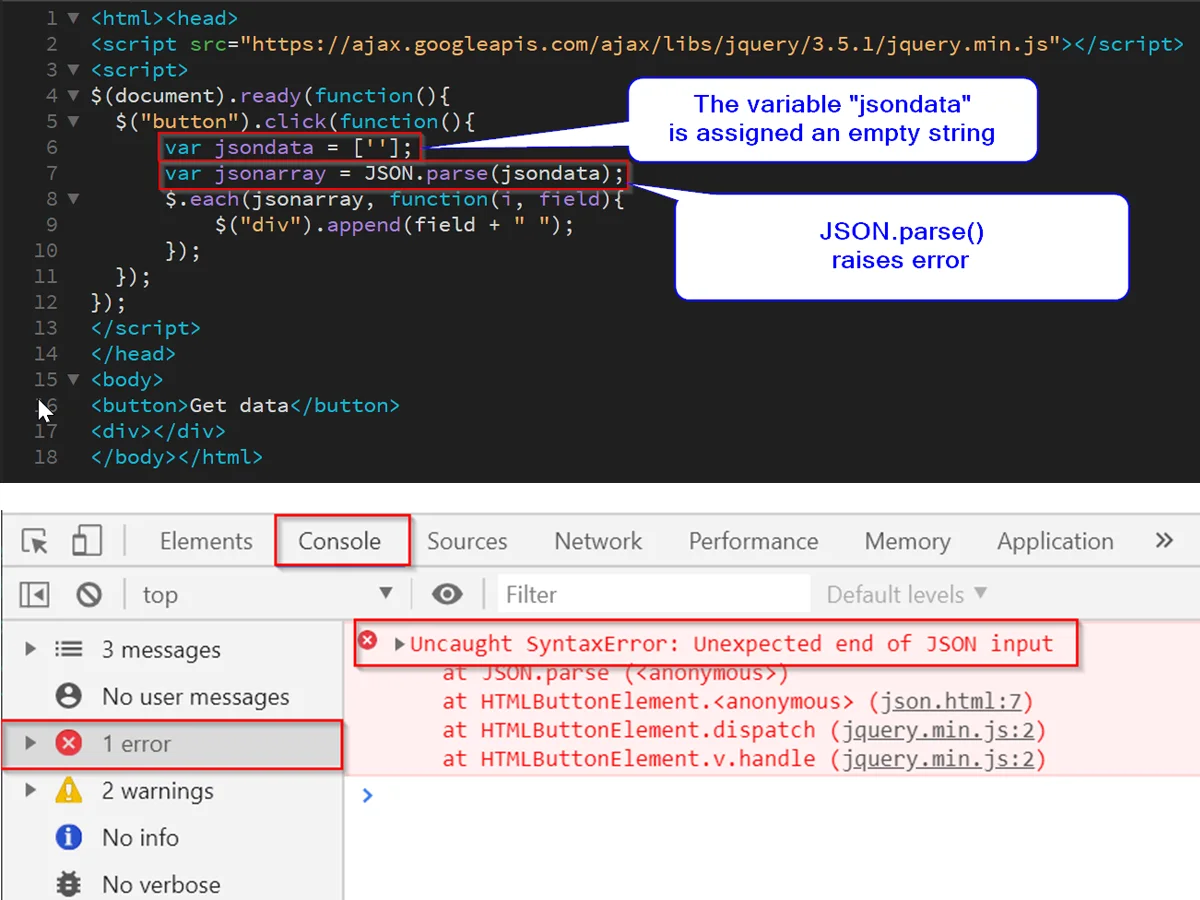Open the Memory tab
Viewport: 1200px width, 900px height.
907,541
